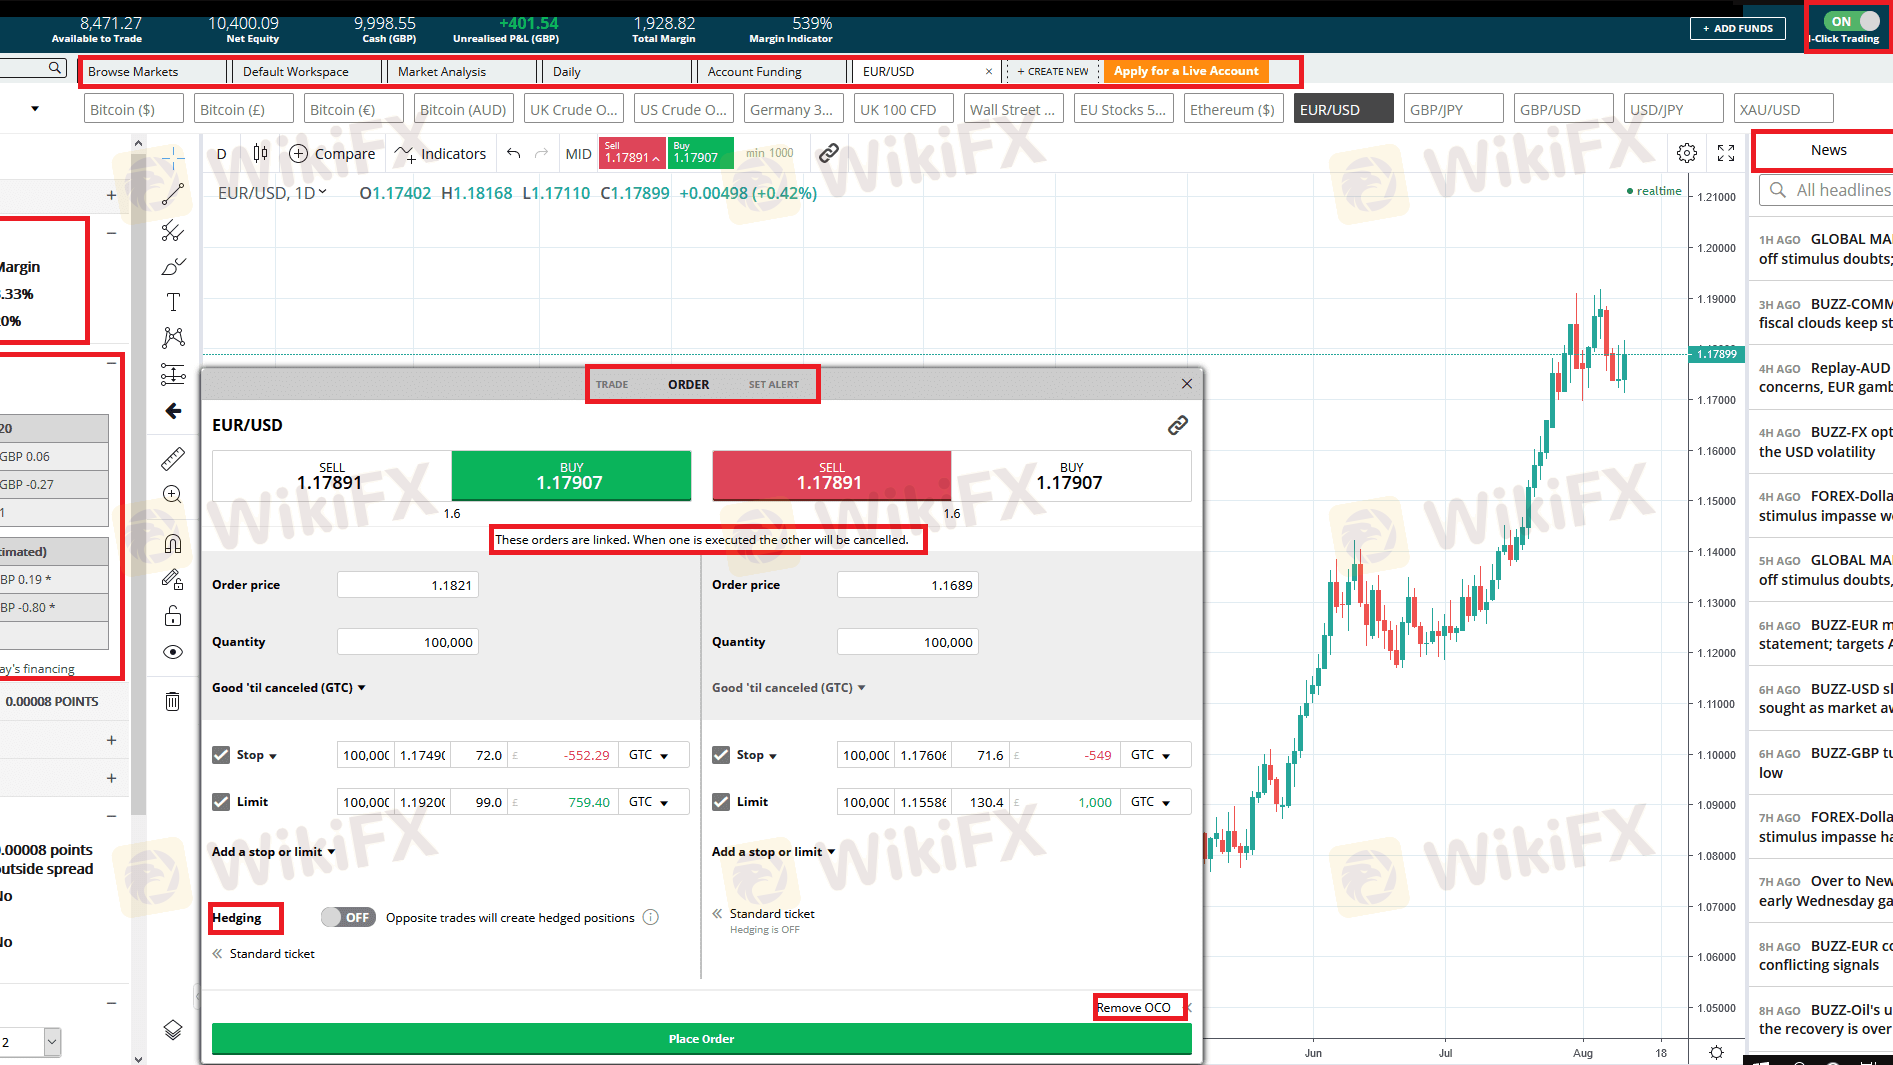The width and height of the screenshot is (1893, 1065).
Task: Click Apply for a Live Account
Action: pyautogui.click(x=1186, y=71)
